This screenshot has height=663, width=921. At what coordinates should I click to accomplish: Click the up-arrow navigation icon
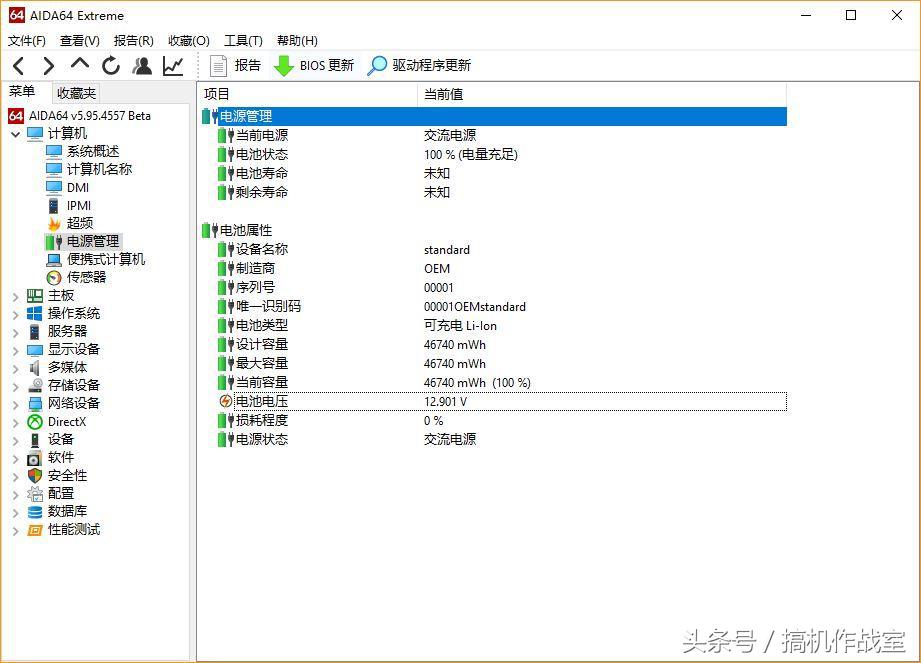79,64
